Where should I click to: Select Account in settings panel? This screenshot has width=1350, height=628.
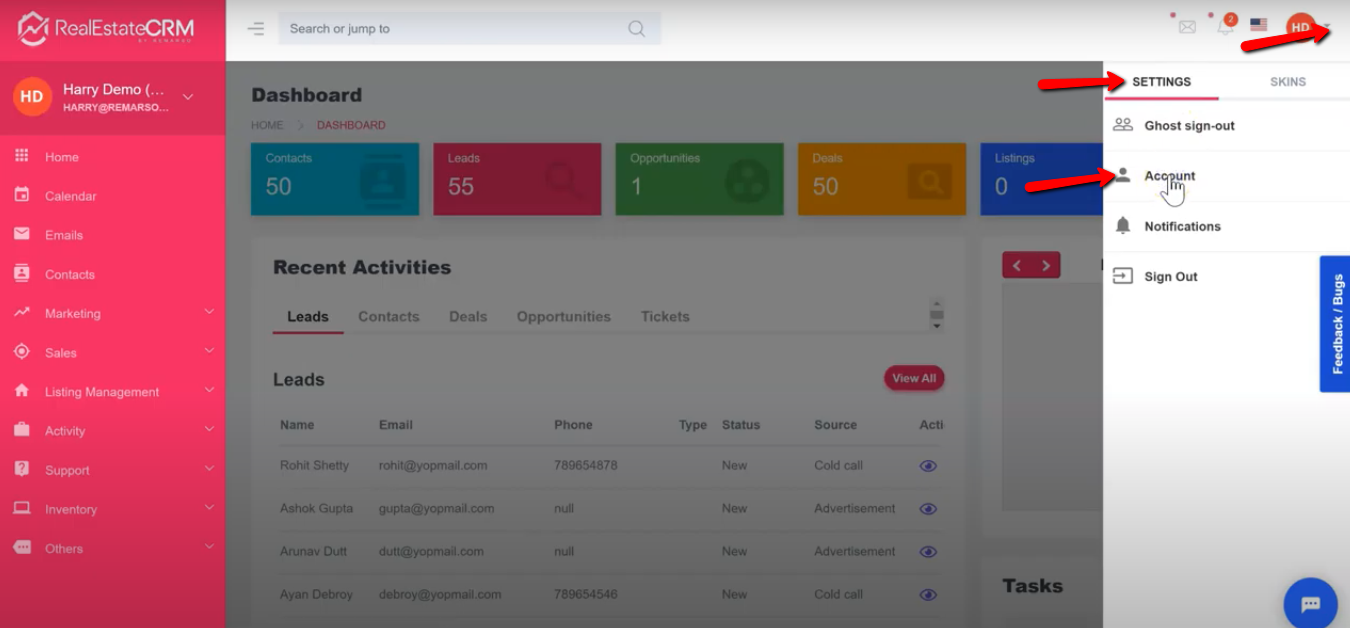click(1169, 176)
